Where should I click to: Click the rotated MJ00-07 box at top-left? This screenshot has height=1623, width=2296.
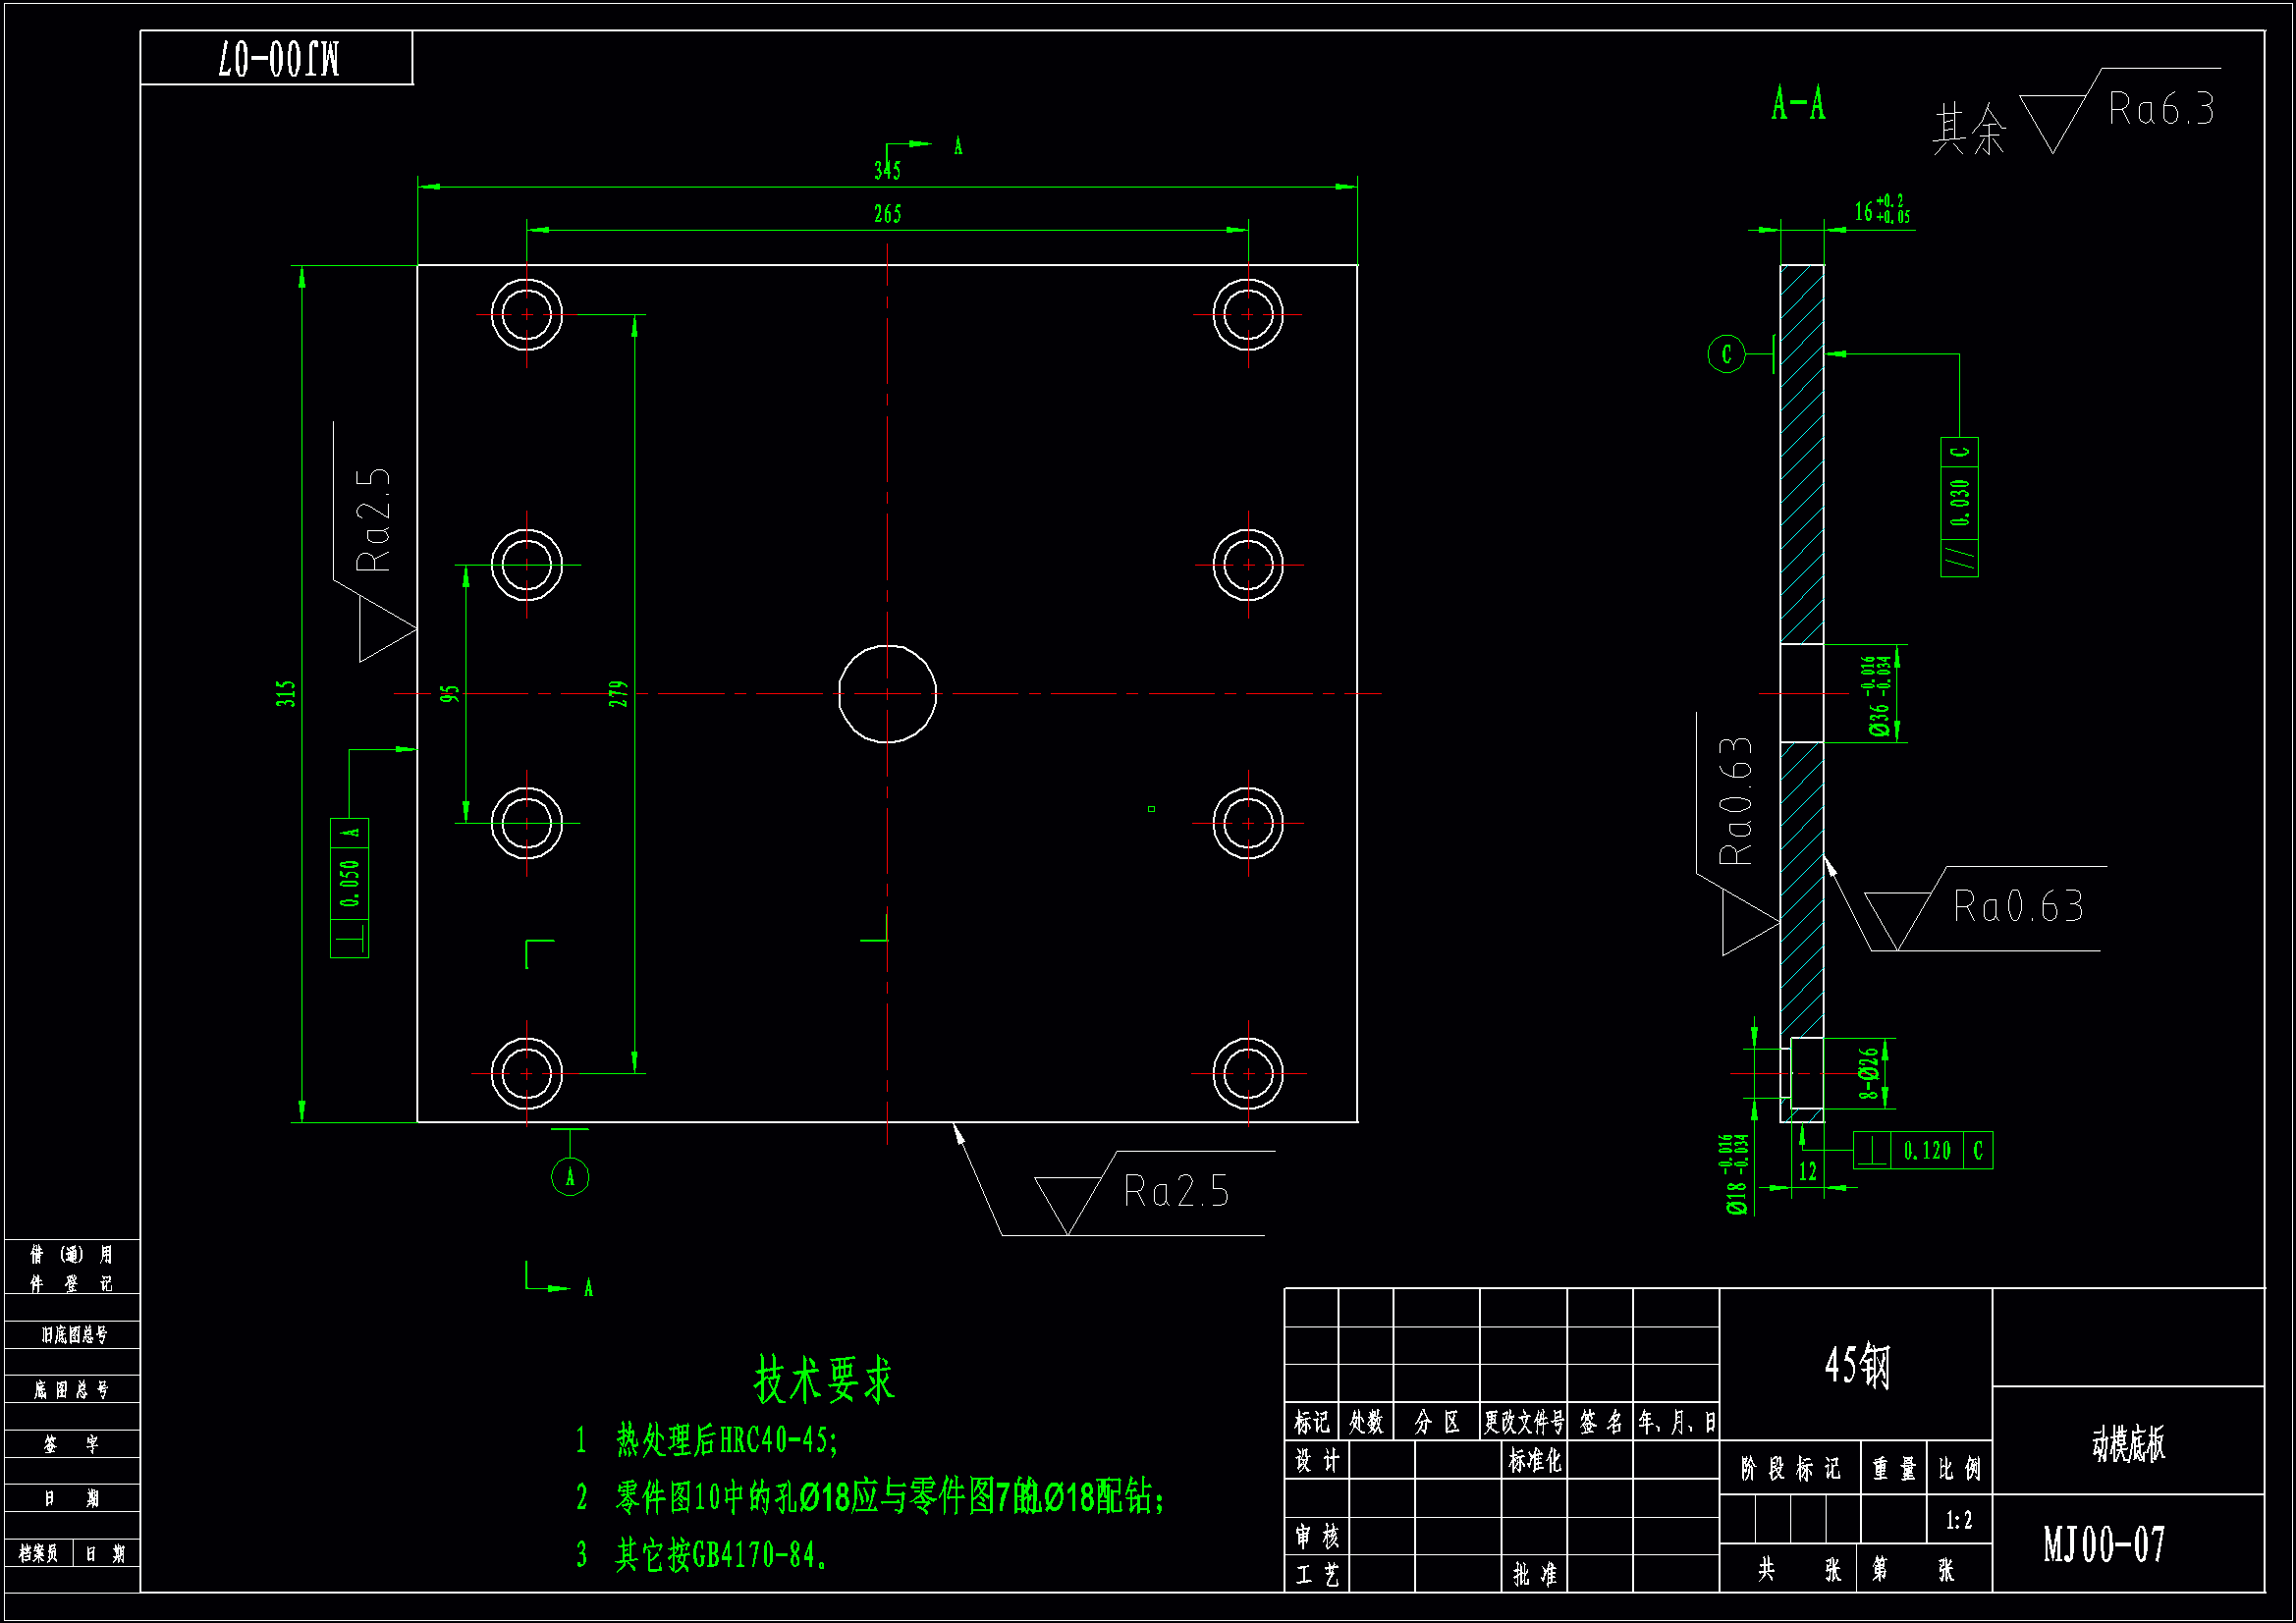277,58
